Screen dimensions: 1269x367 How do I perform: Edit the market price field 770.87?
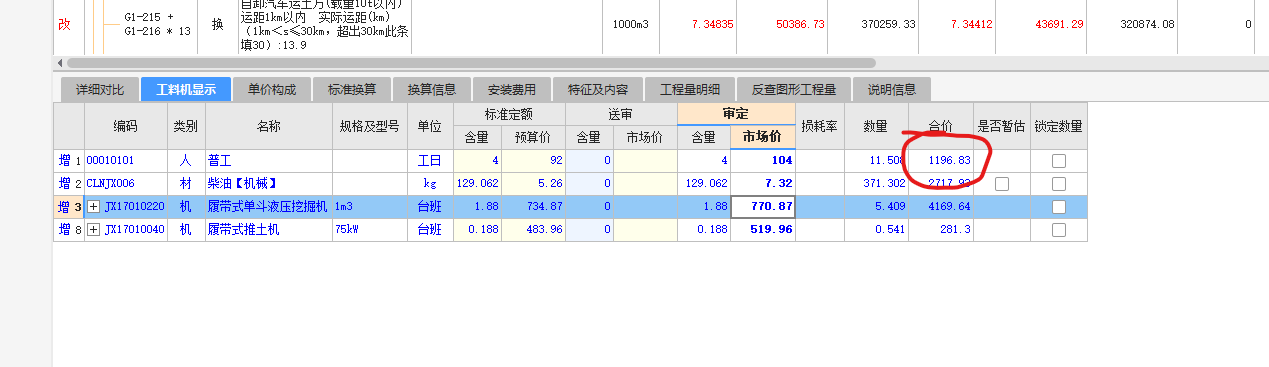763,206
